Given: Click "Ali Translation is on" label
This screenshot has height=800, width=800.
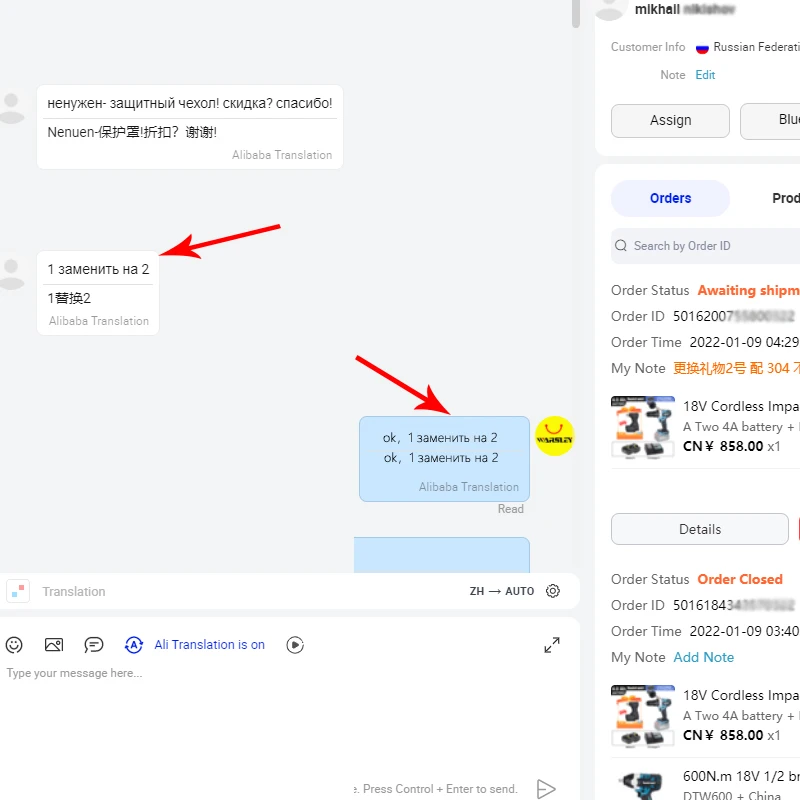Looking at the screenshot, I should [210, 645].
